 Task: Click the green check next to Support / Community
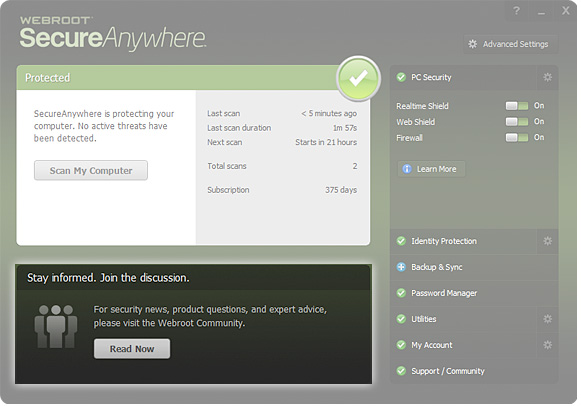coord(401,371)
